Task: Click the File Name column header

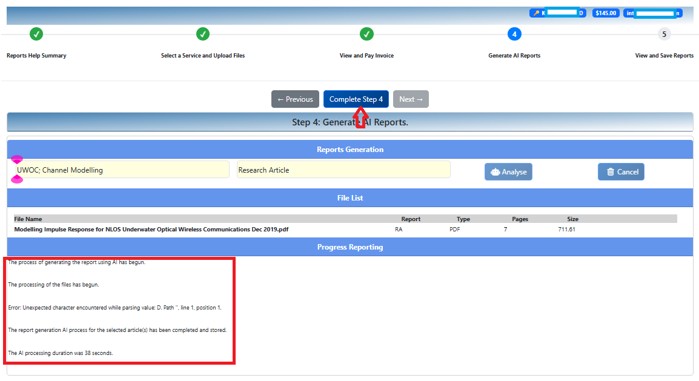Action: click(x=28, y=219)
